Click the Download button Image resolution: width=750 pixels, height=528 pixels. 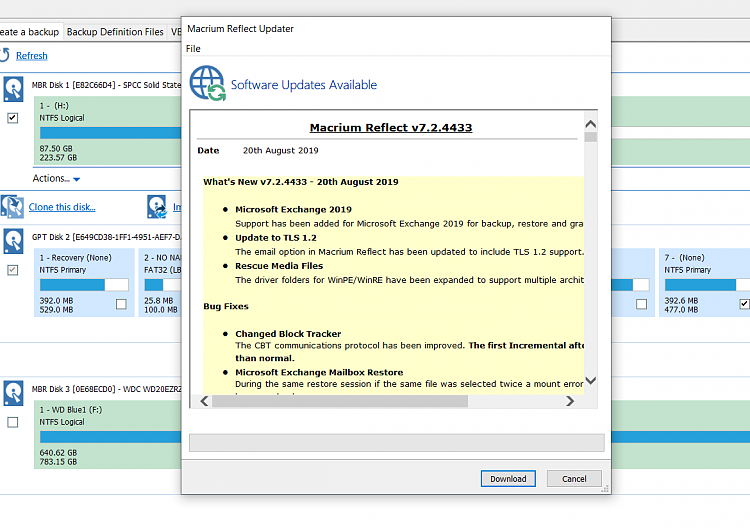pyautogui.click(x=508, y=479)
